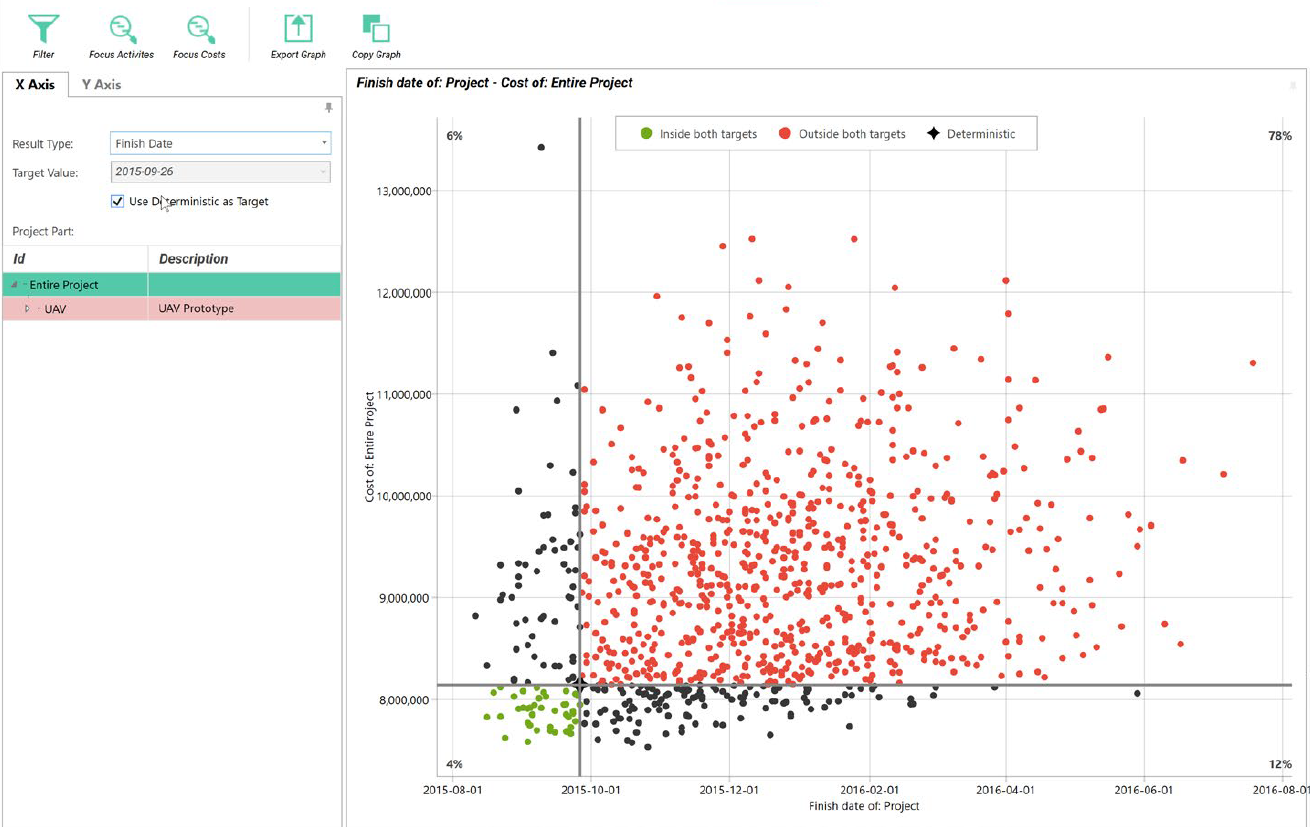Click the Filter funnel icon

click(x=43, y=30)
